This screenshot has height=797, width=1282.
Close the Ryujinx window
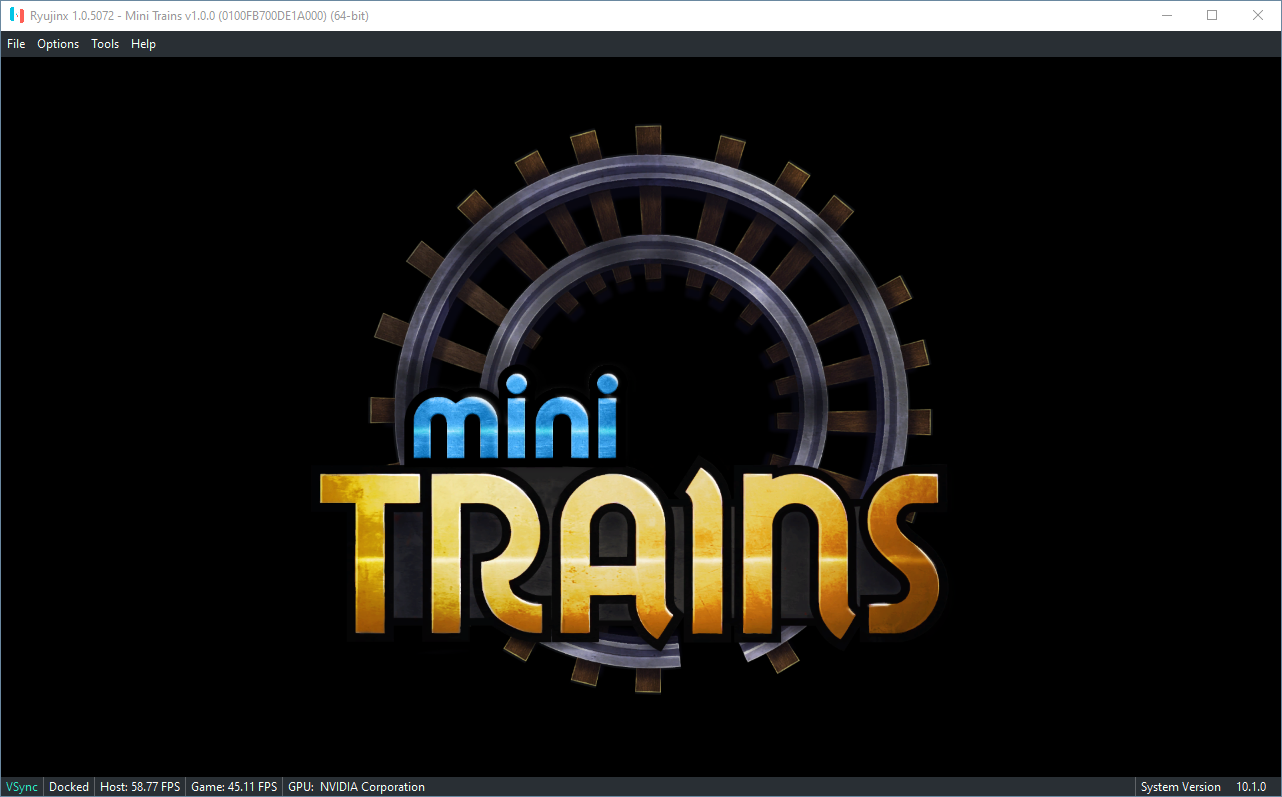1258,15
